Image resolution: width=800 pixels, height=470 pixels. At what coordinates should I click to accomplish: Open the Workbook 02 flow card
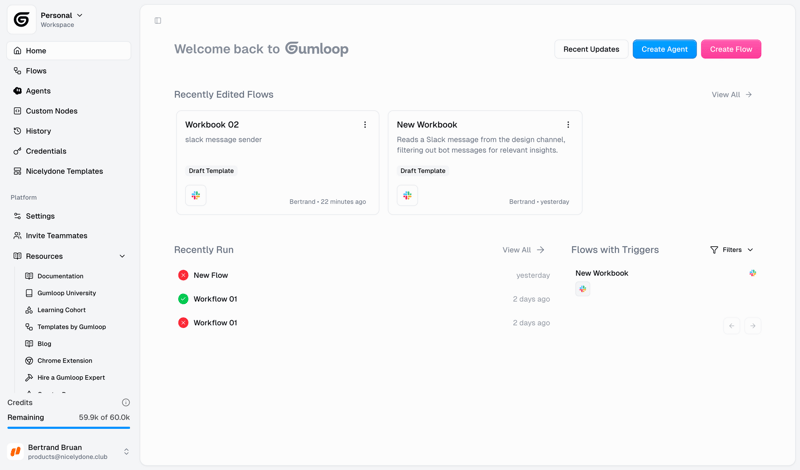tap(278, 162)
